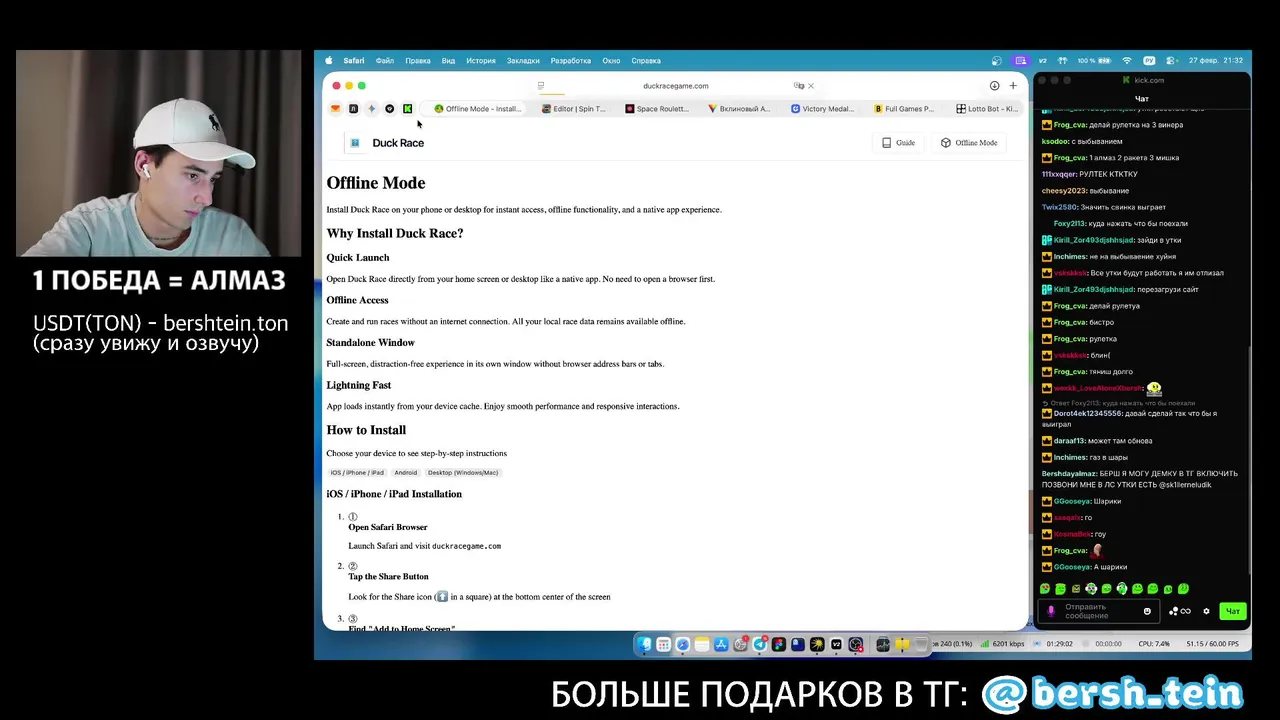1280x720 pixels.
Task: Click the Отправить сообщение chat input
Action: pos(1097,611)
